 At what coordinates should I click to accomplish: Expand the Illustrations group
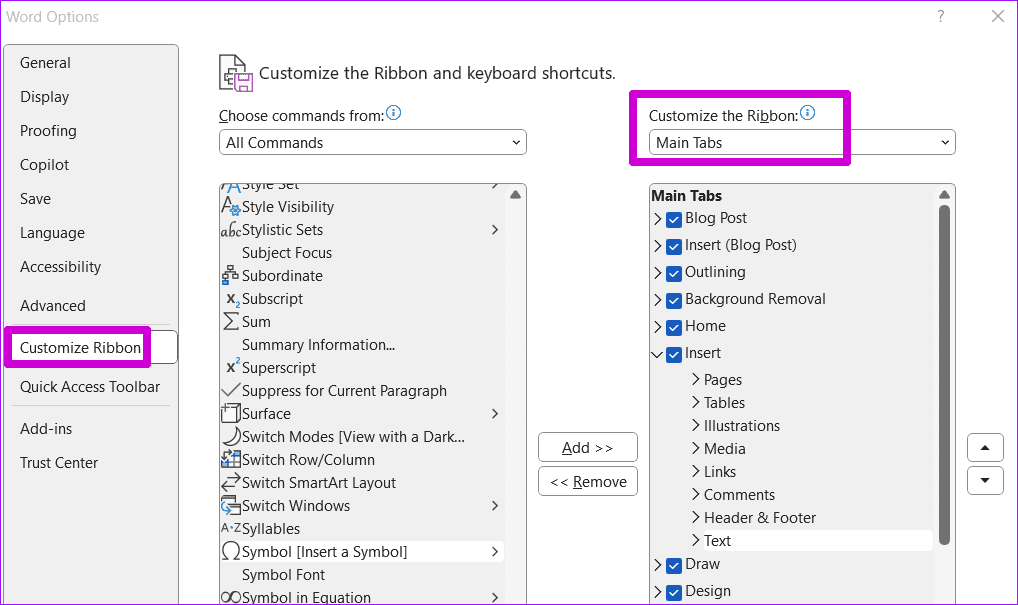[x=695, y=425]
